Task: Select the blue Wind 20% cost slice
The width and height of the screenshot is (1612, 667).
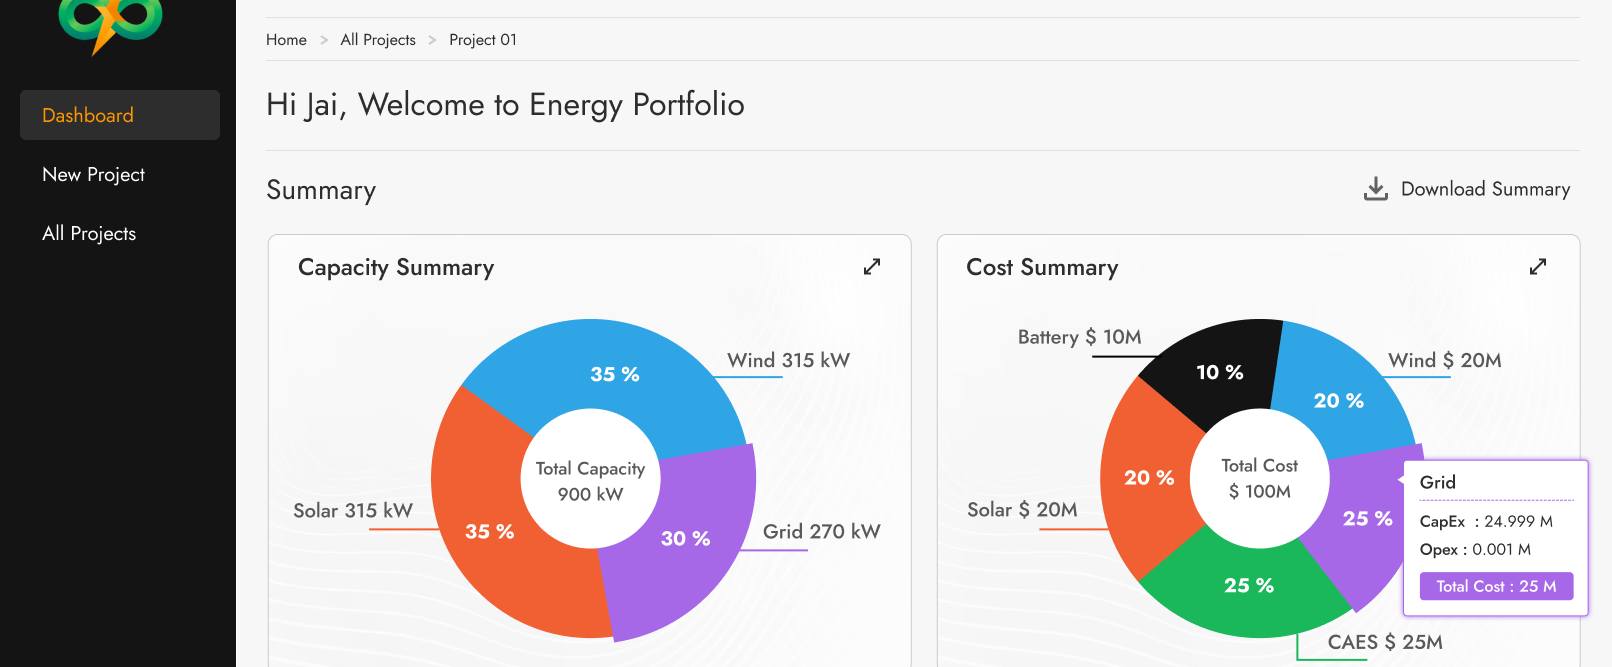Action: click(1338, 400)
